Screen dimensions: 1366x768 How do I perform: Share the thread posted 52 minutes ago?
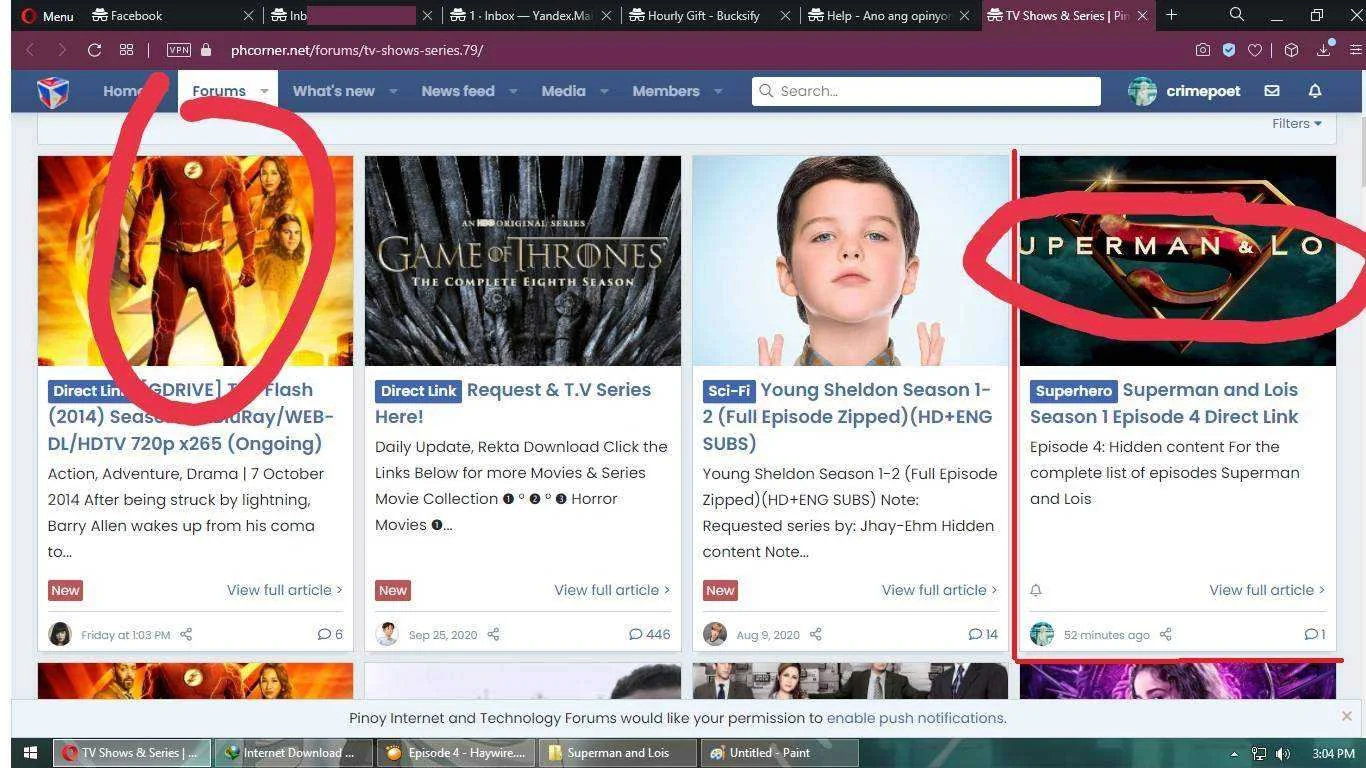(x=1166, y=634)
